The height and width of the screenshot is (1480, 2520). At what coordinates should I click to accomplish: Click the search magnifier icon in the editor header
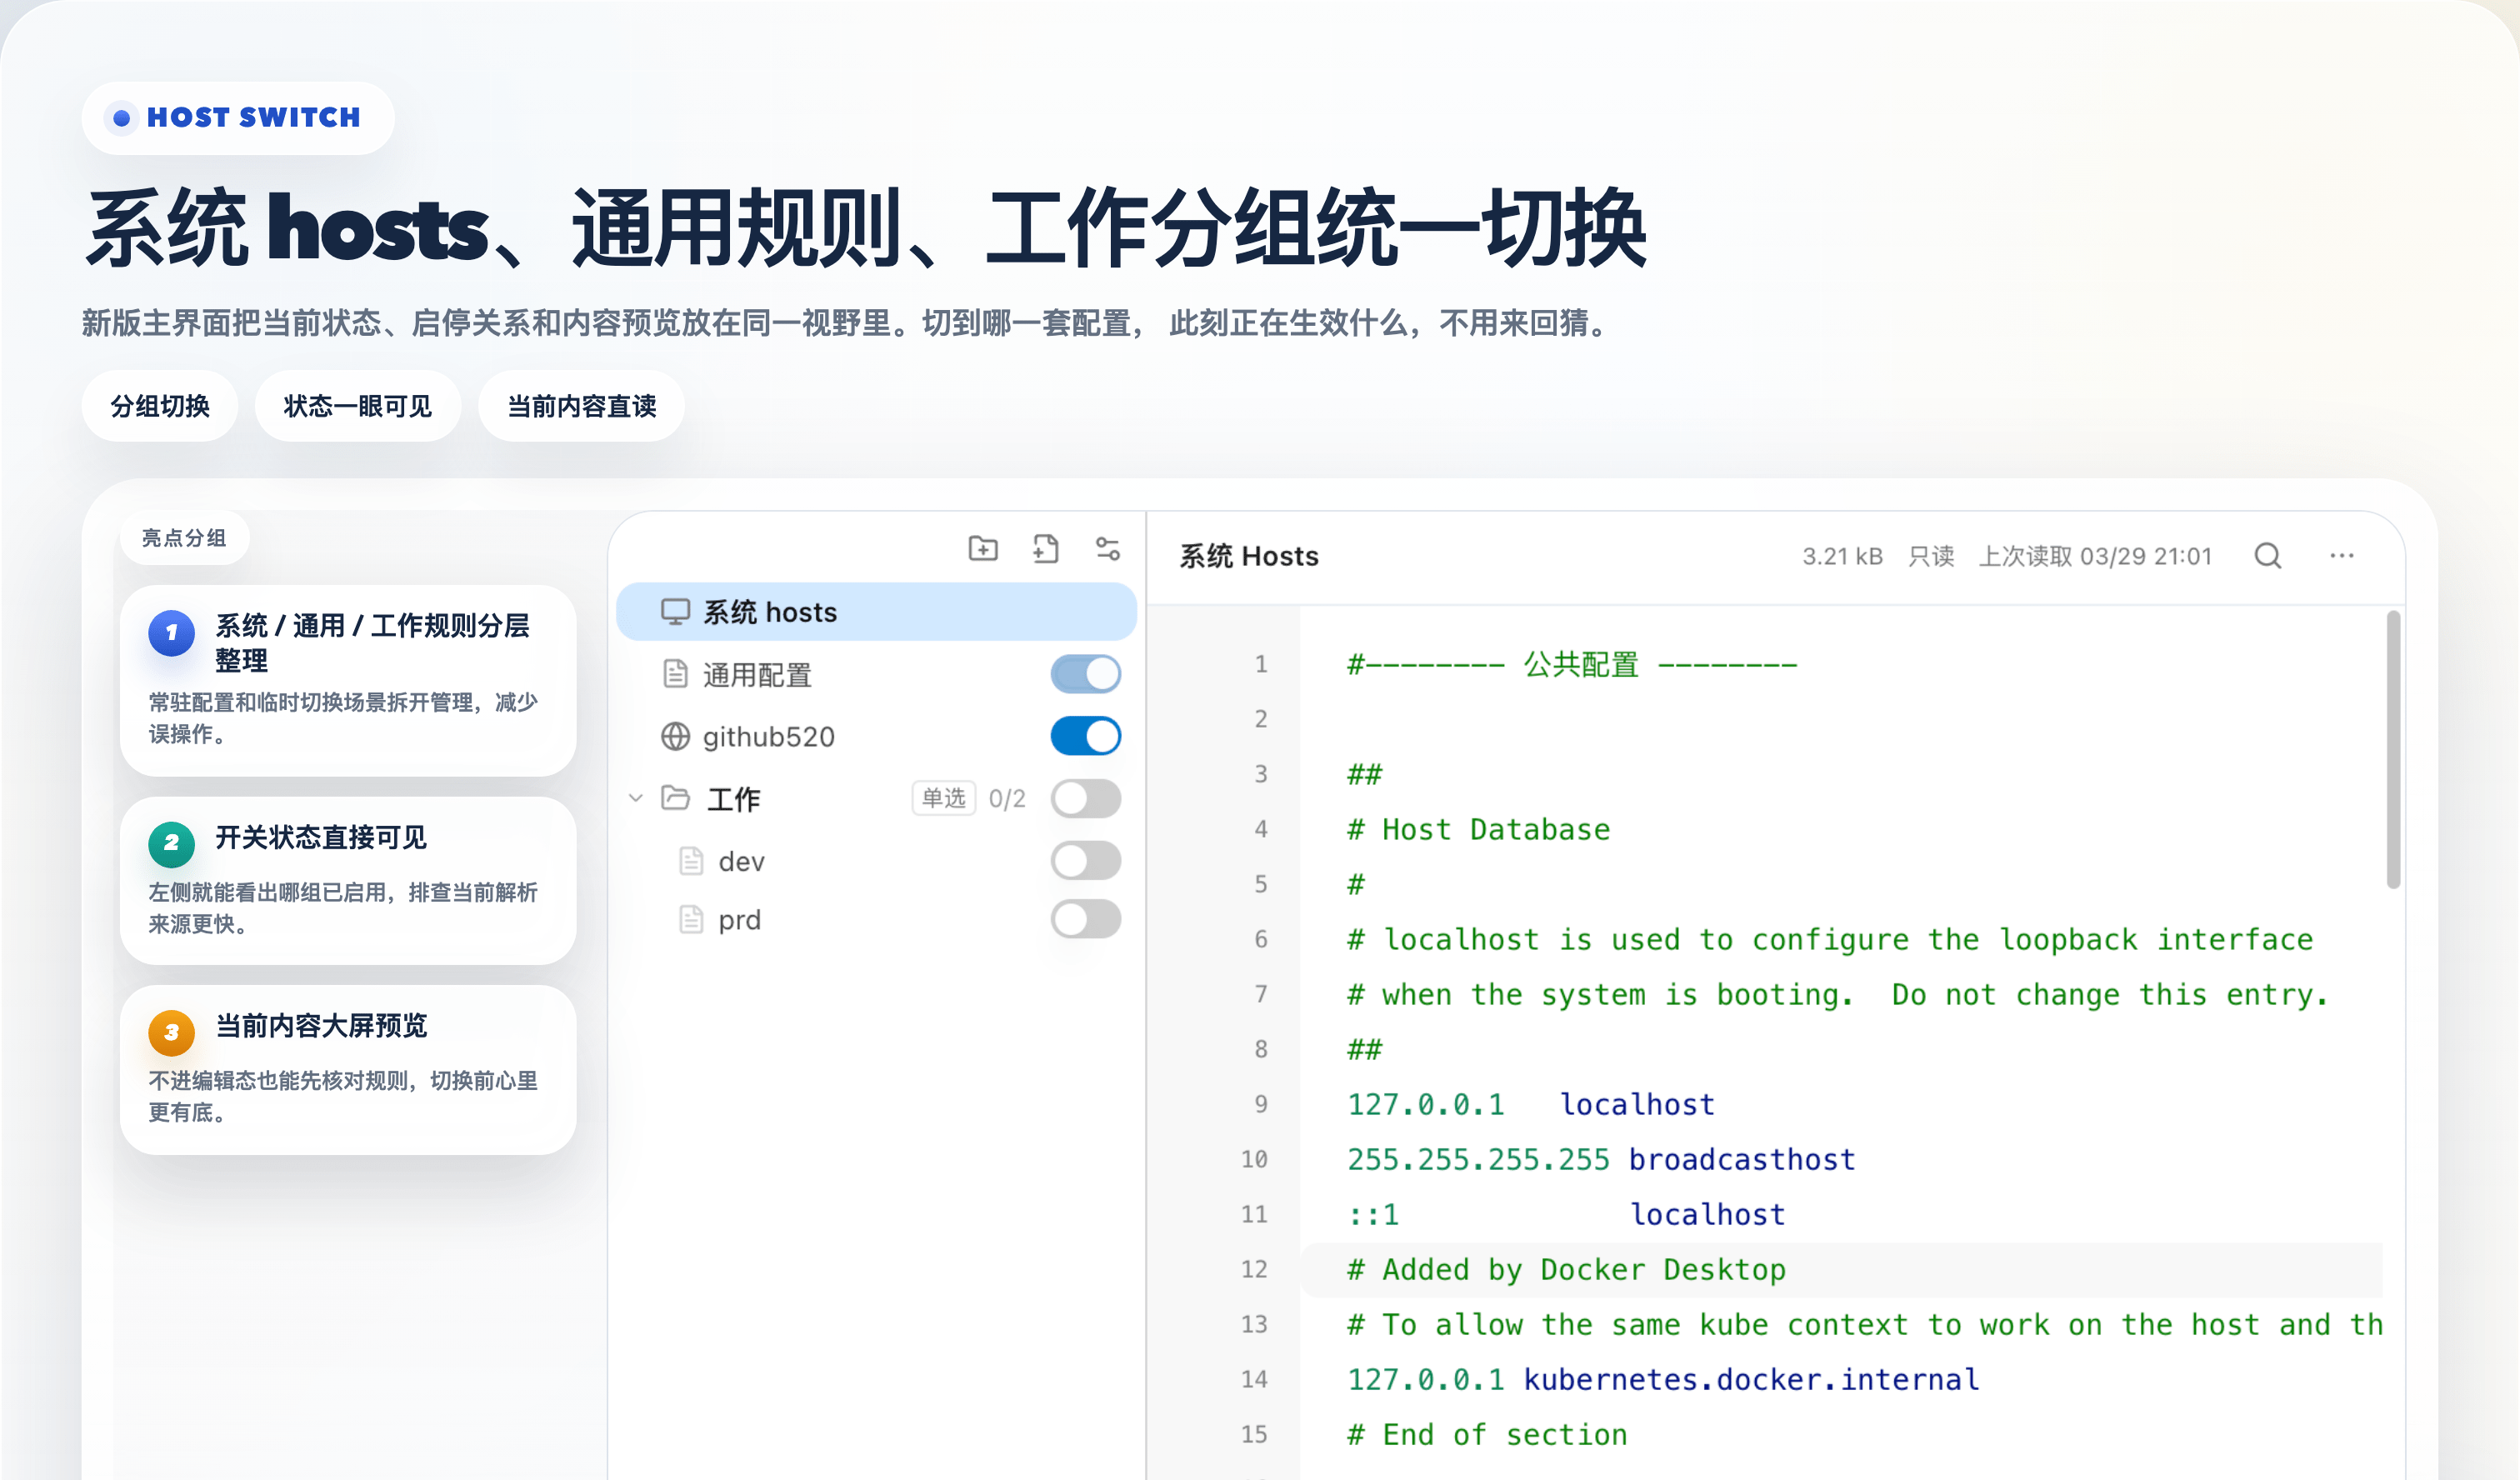click(x=2267, y=556)
